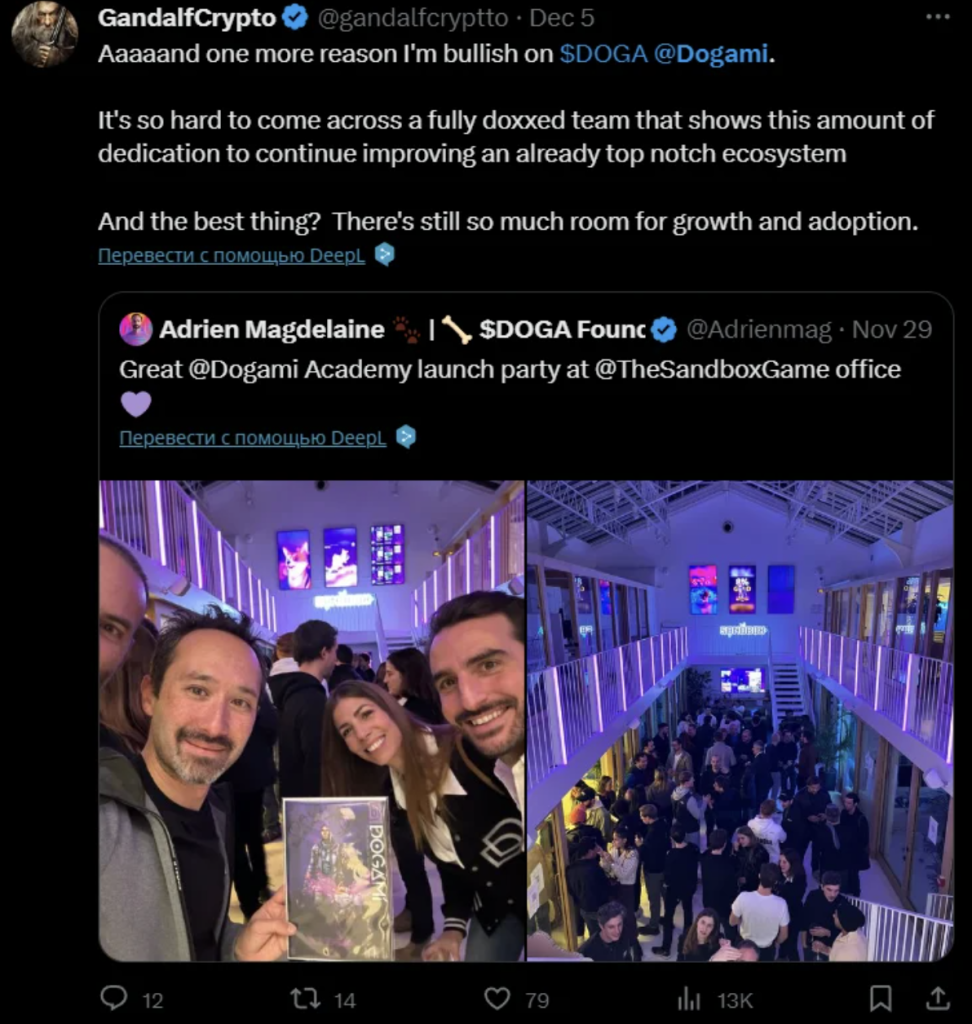Open the reply comment icon
972x1024 pixels.
(114, 998)
